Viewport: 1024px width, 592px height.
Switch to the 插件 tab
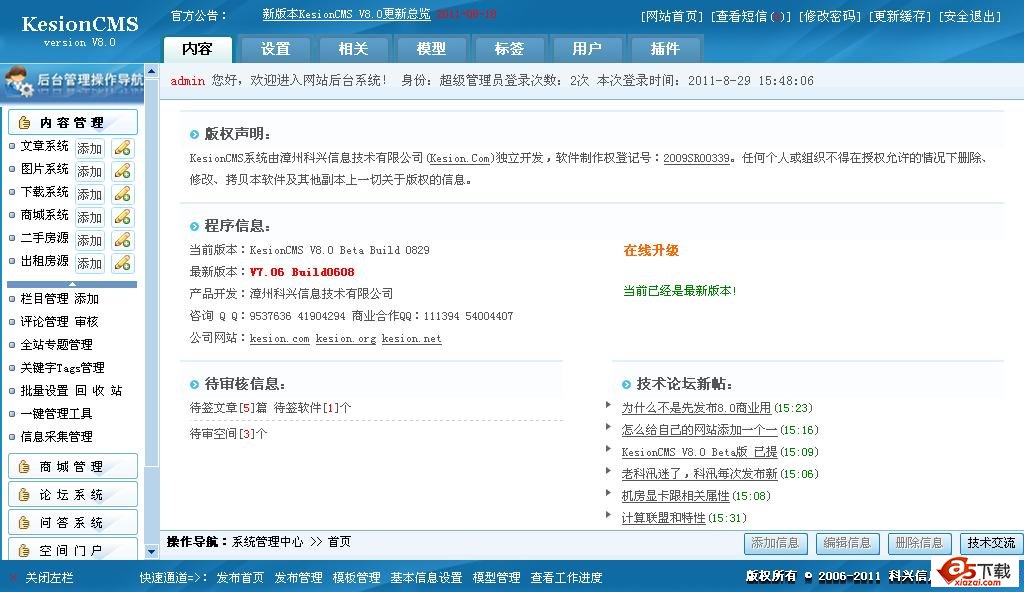coord(665,49)
